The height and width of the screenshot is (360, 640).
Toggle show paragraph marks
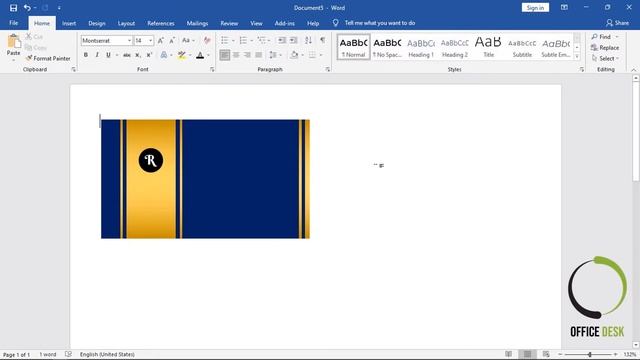tap(323, 40)
